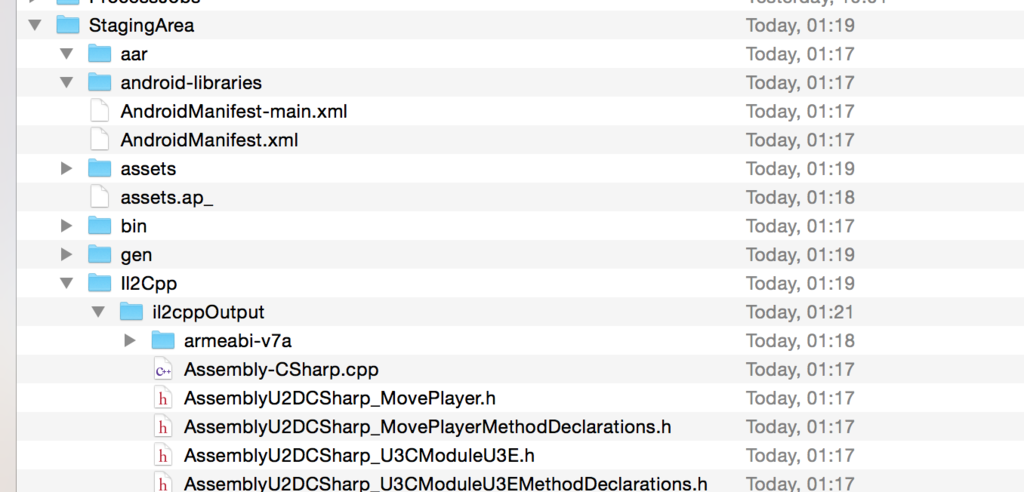Click the gen folder icon
Image resolution: width=1024 pixels, height=492 pixels.
pos(99,255)
